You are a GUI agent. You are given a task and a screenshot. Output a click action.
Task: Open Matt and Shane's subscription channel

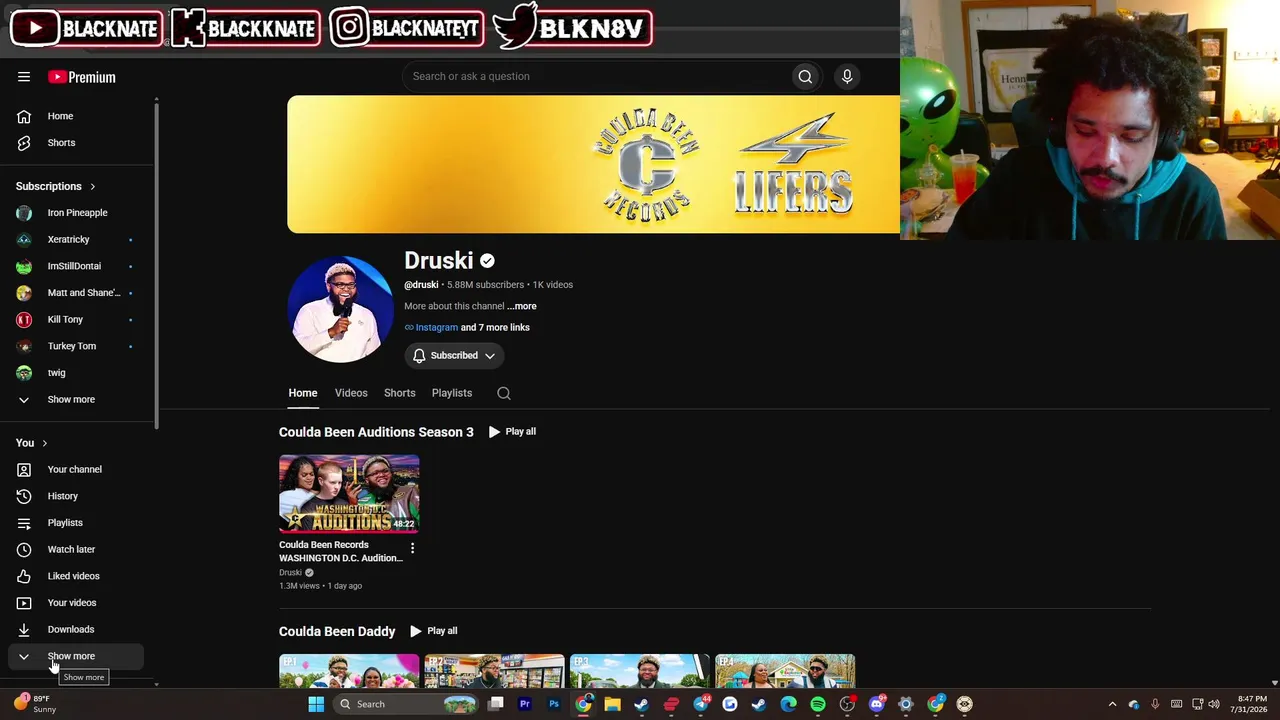click(x=78, y=293)
